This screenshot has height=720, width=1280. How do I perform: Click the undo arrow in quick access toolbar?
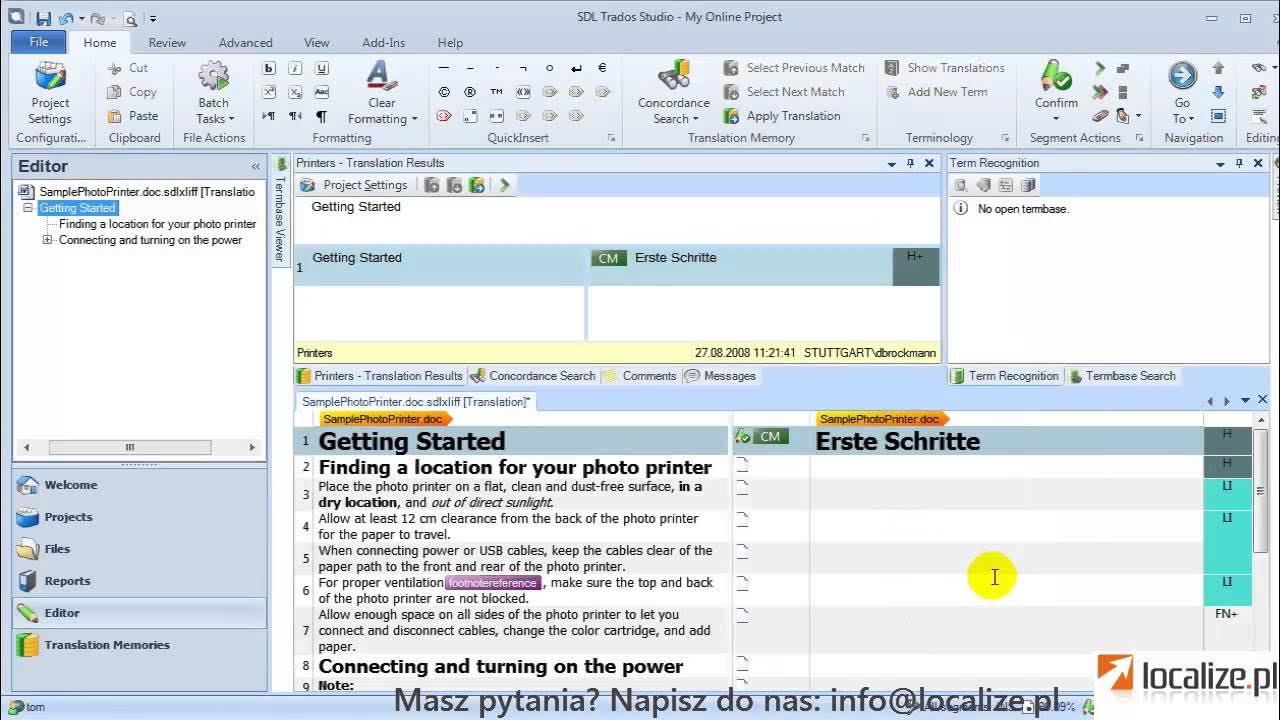65,18
